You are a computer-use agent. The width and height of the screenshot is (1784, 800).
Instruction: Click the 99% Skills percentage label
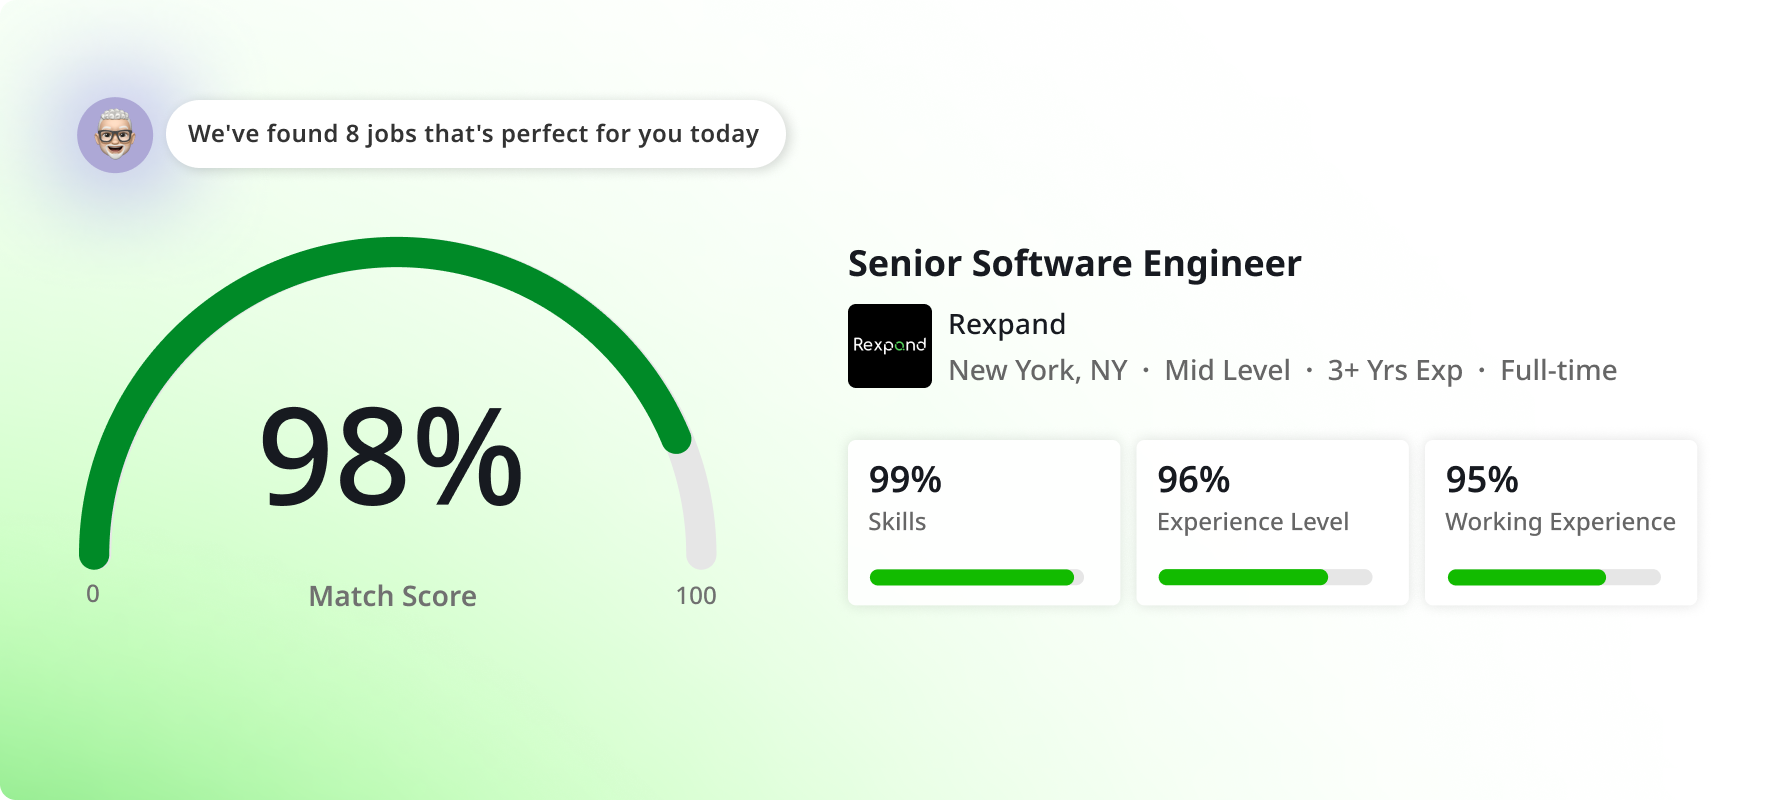[905, 480]
